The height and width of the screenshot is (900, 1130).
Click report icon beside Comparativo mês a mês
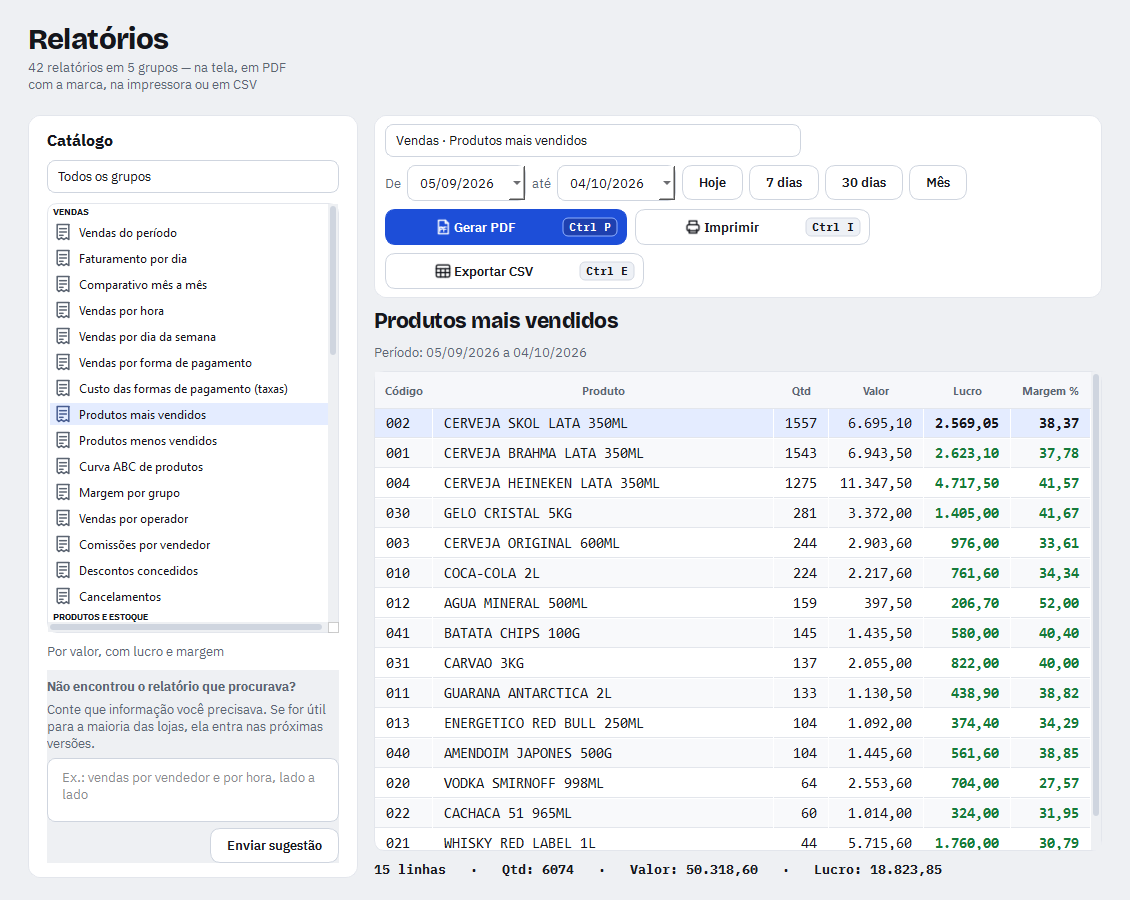tap(63, 285)
